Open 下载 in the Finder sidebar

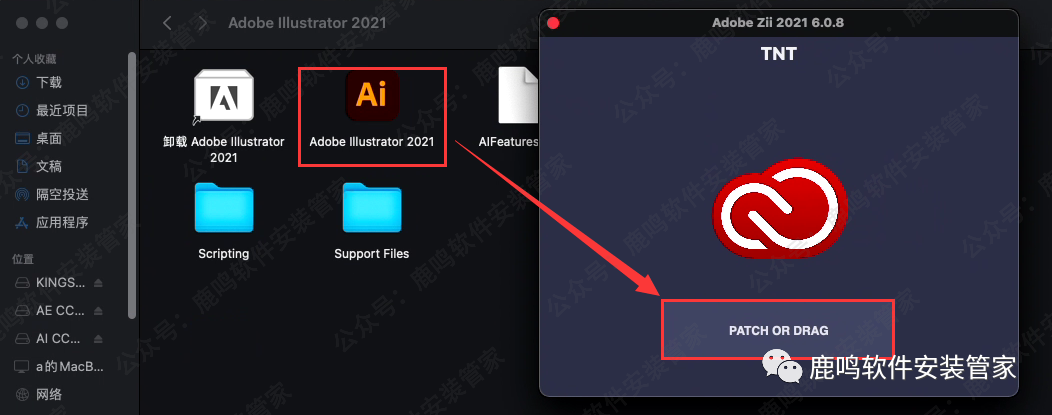(x=48, y=82)
